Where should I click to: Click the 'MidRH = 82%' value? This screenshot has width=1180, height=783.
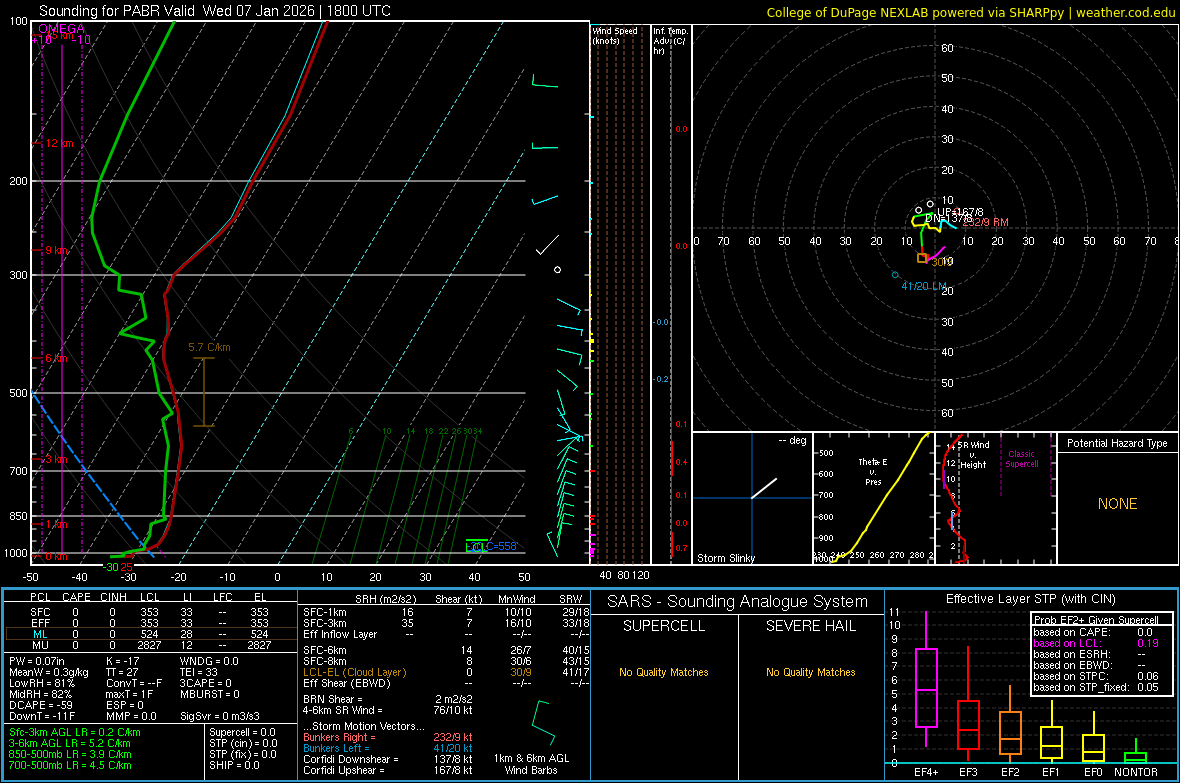40,694
